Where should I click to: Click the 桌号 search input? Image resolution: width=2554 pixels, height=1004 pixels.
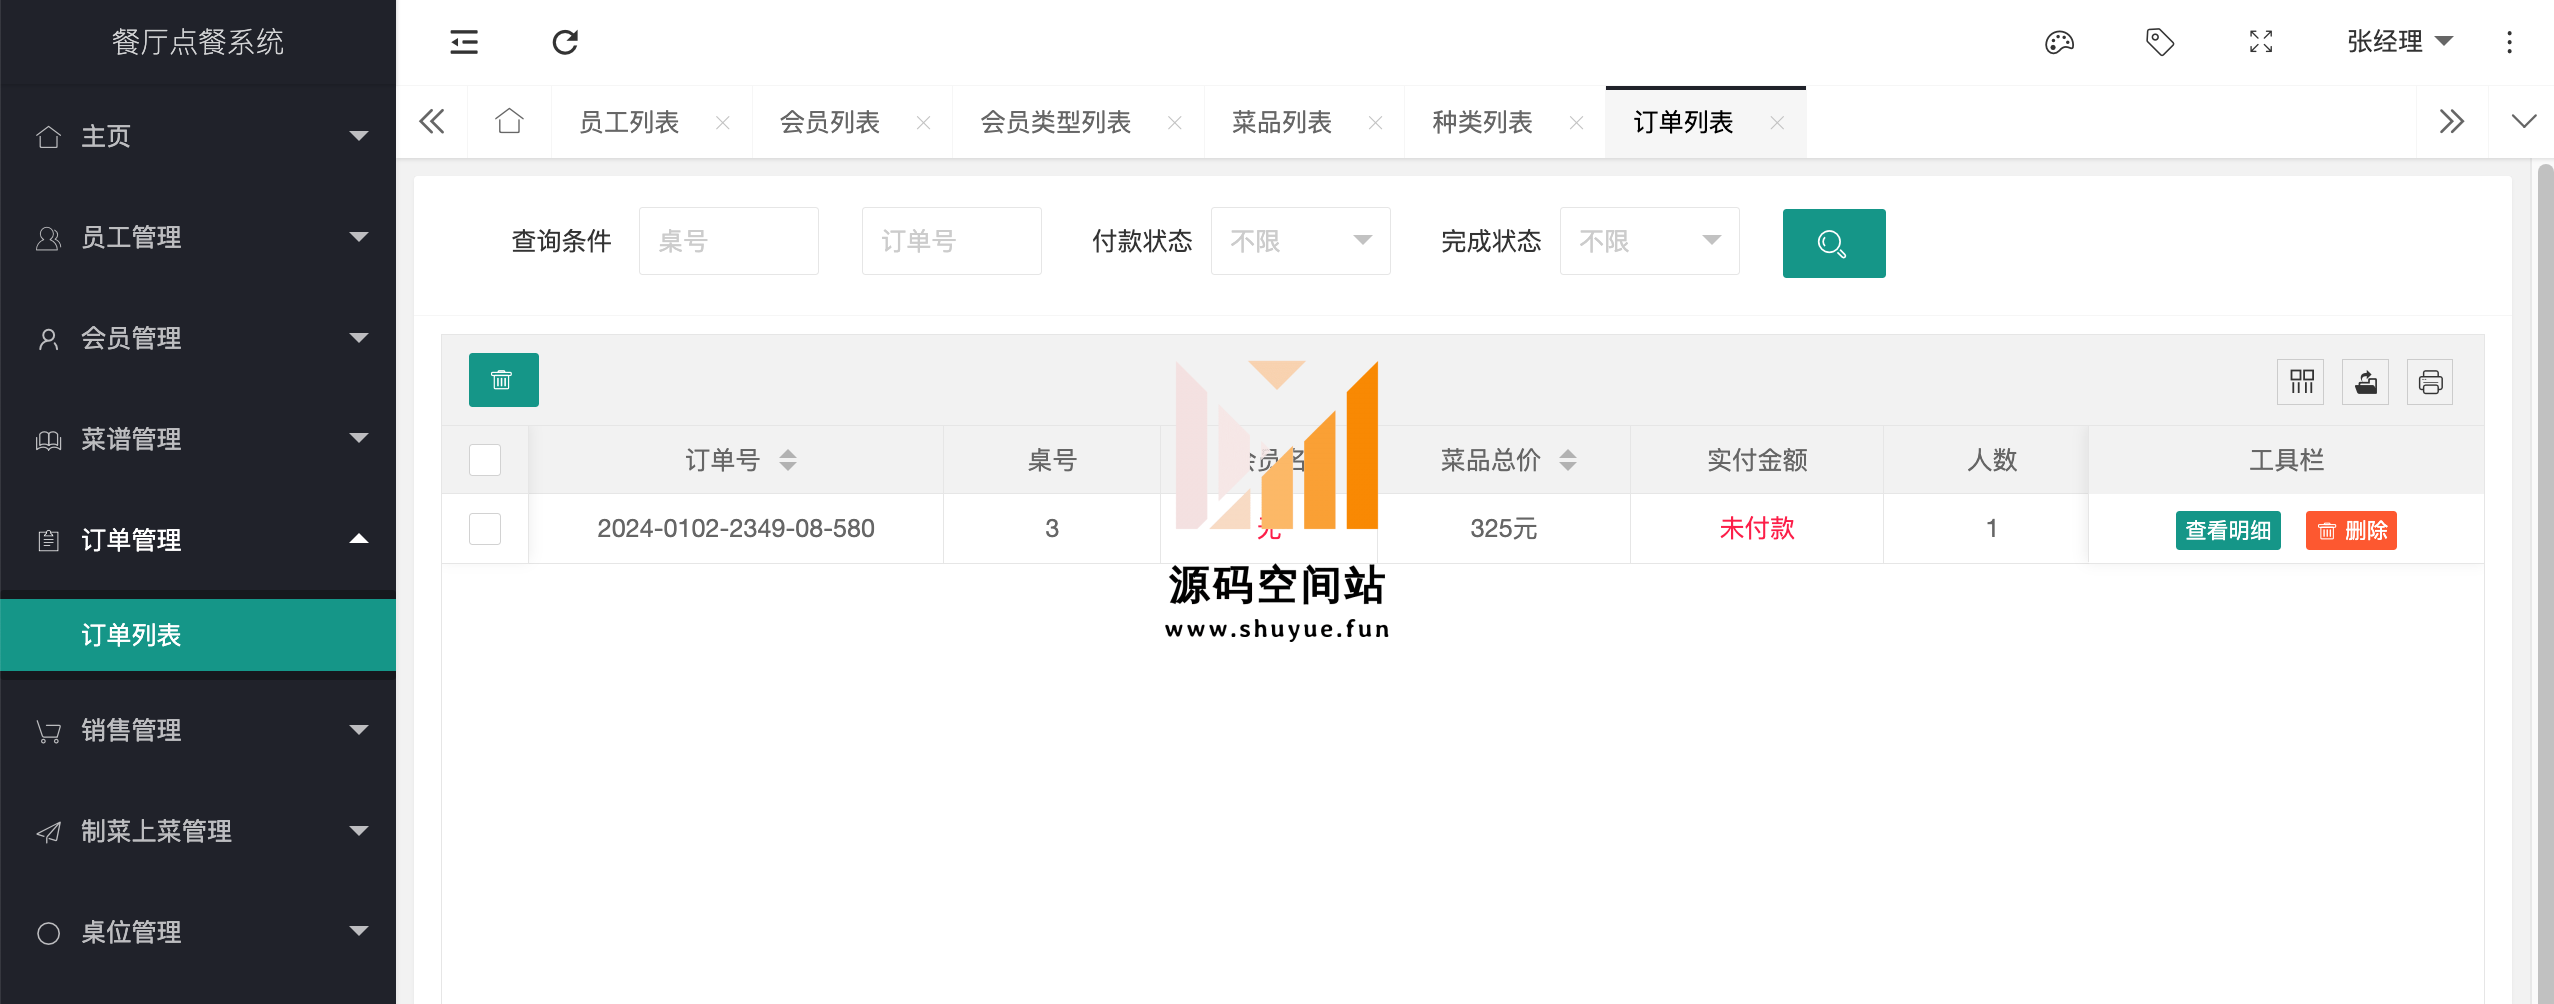click(x=729, y=241)
